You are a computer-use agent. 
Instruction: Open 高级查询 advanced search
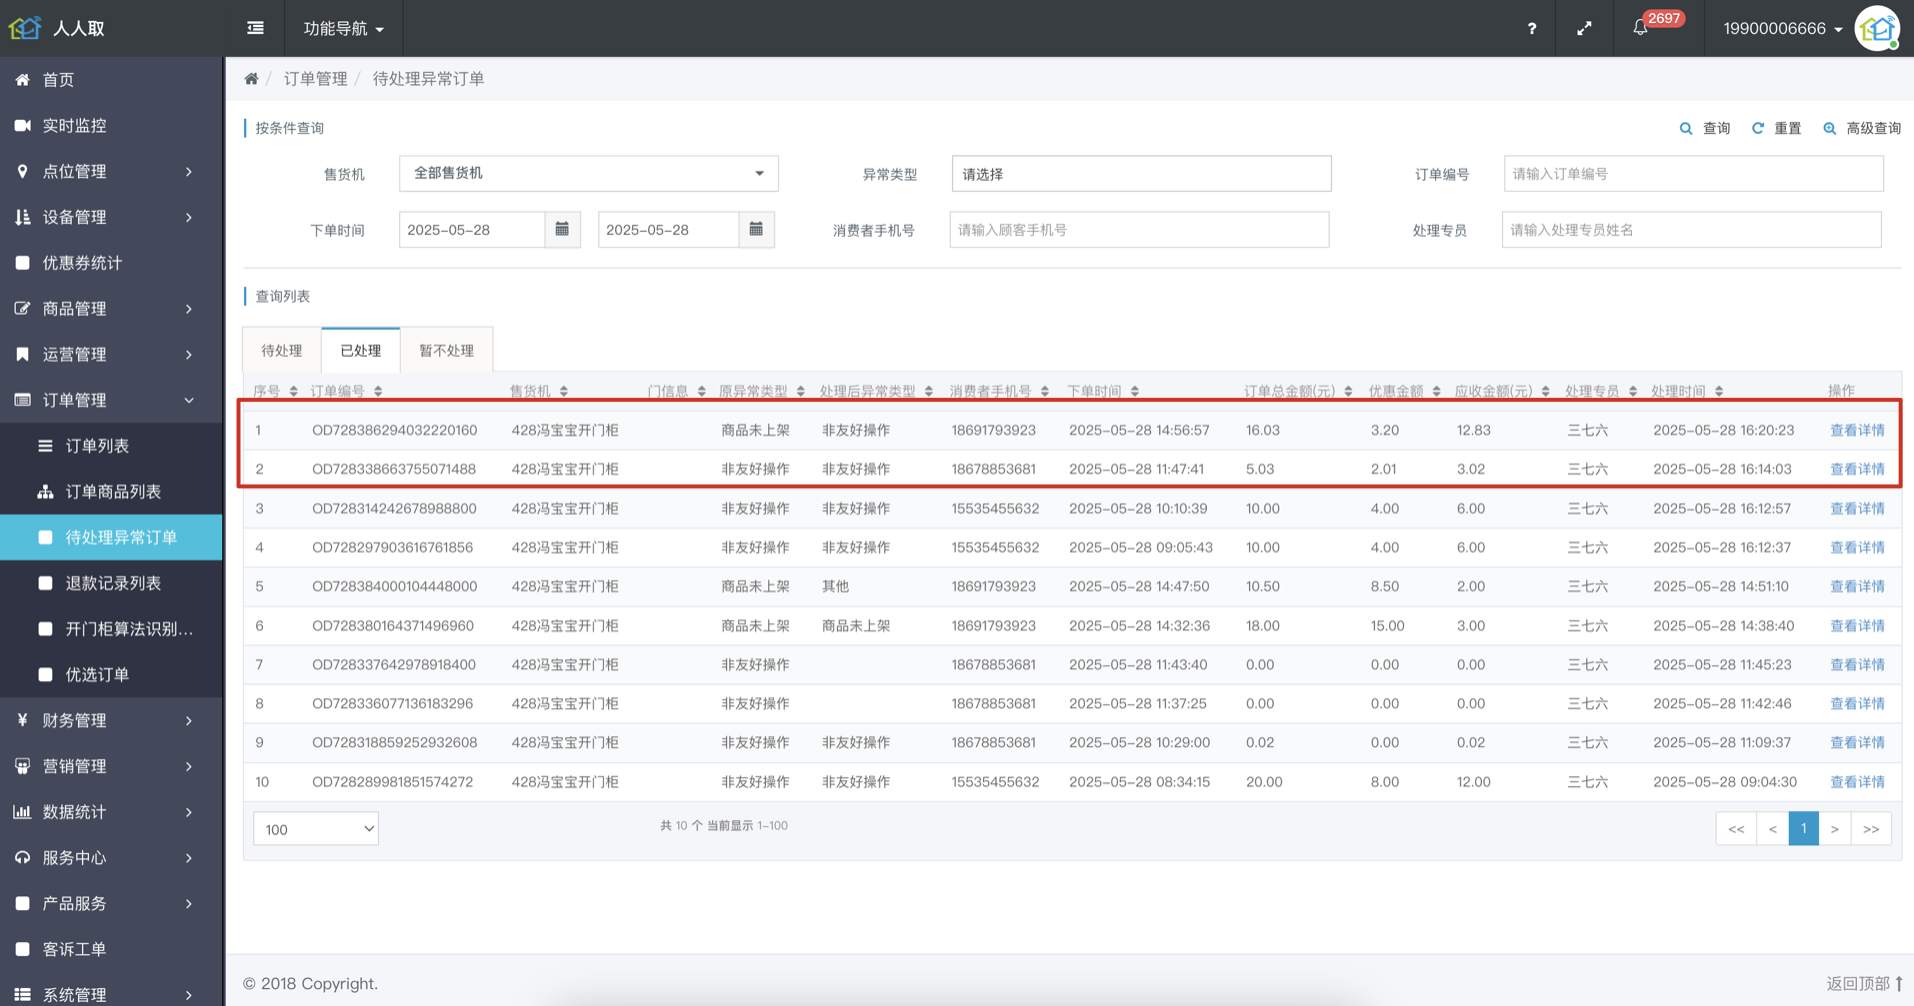[1862, 128]
